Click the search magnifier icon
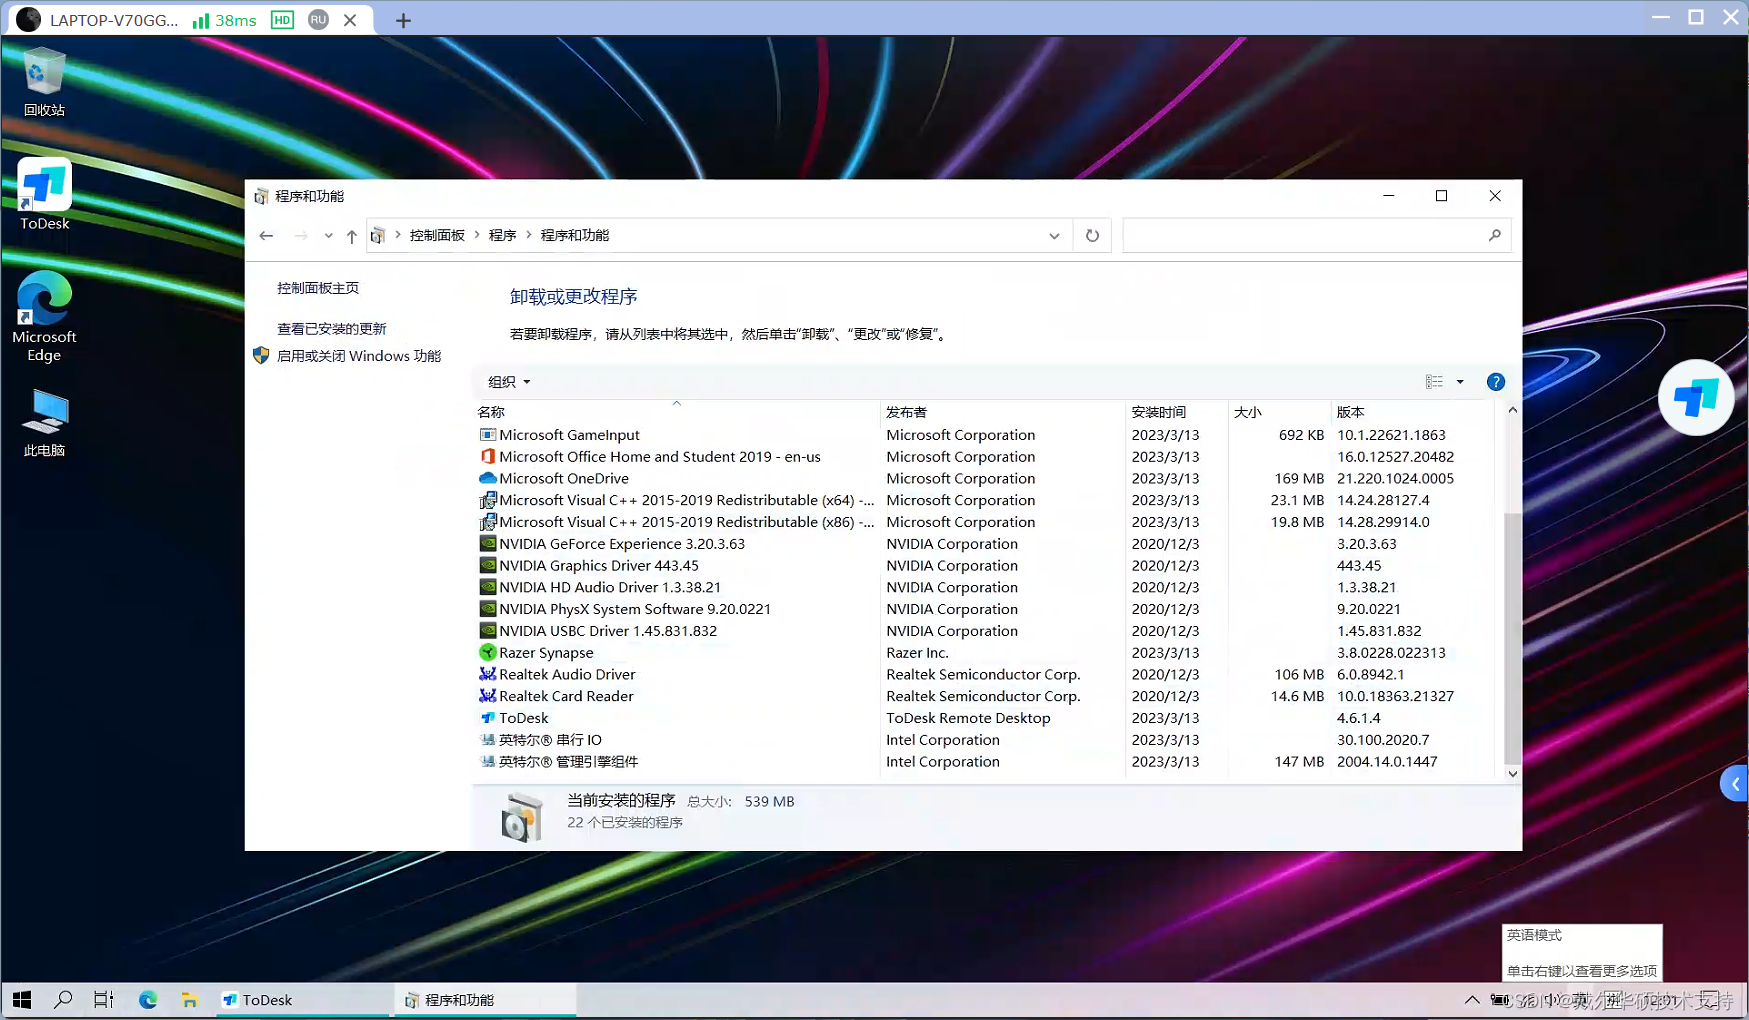 pyautogui.click(x=1495, y=235)
